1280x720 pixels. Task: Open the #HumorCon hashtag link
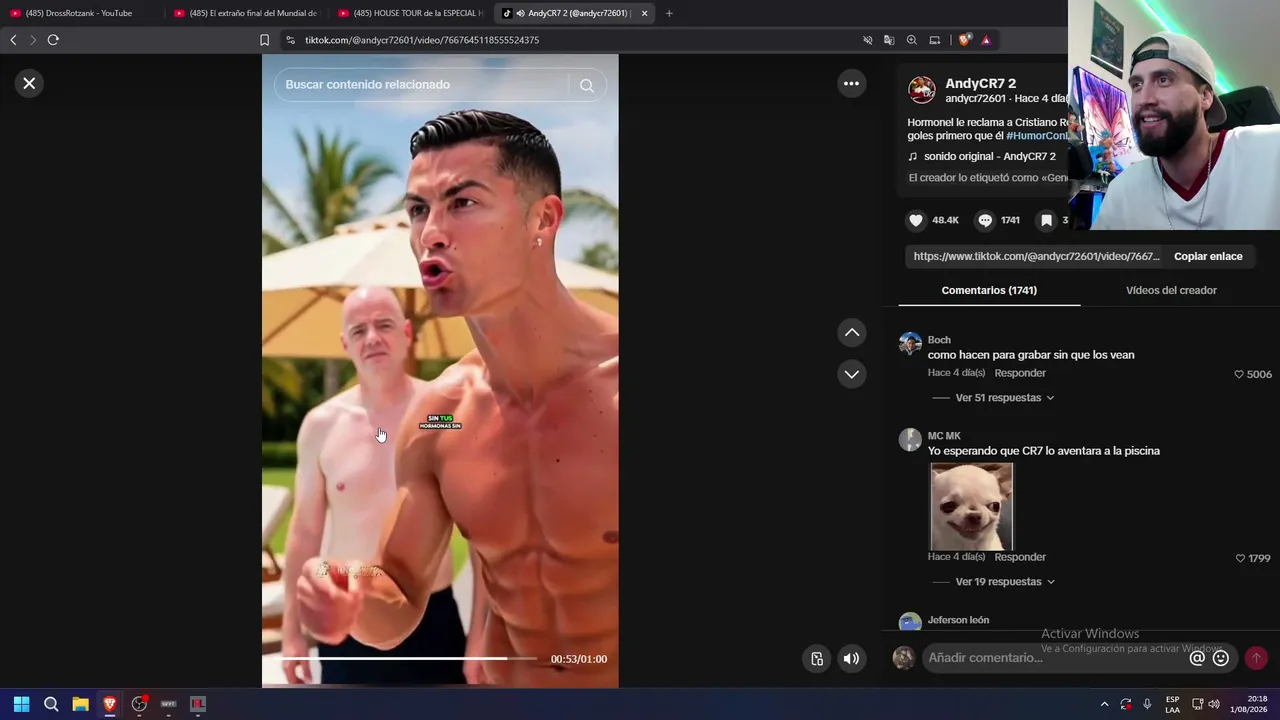tap(1037, 136)
